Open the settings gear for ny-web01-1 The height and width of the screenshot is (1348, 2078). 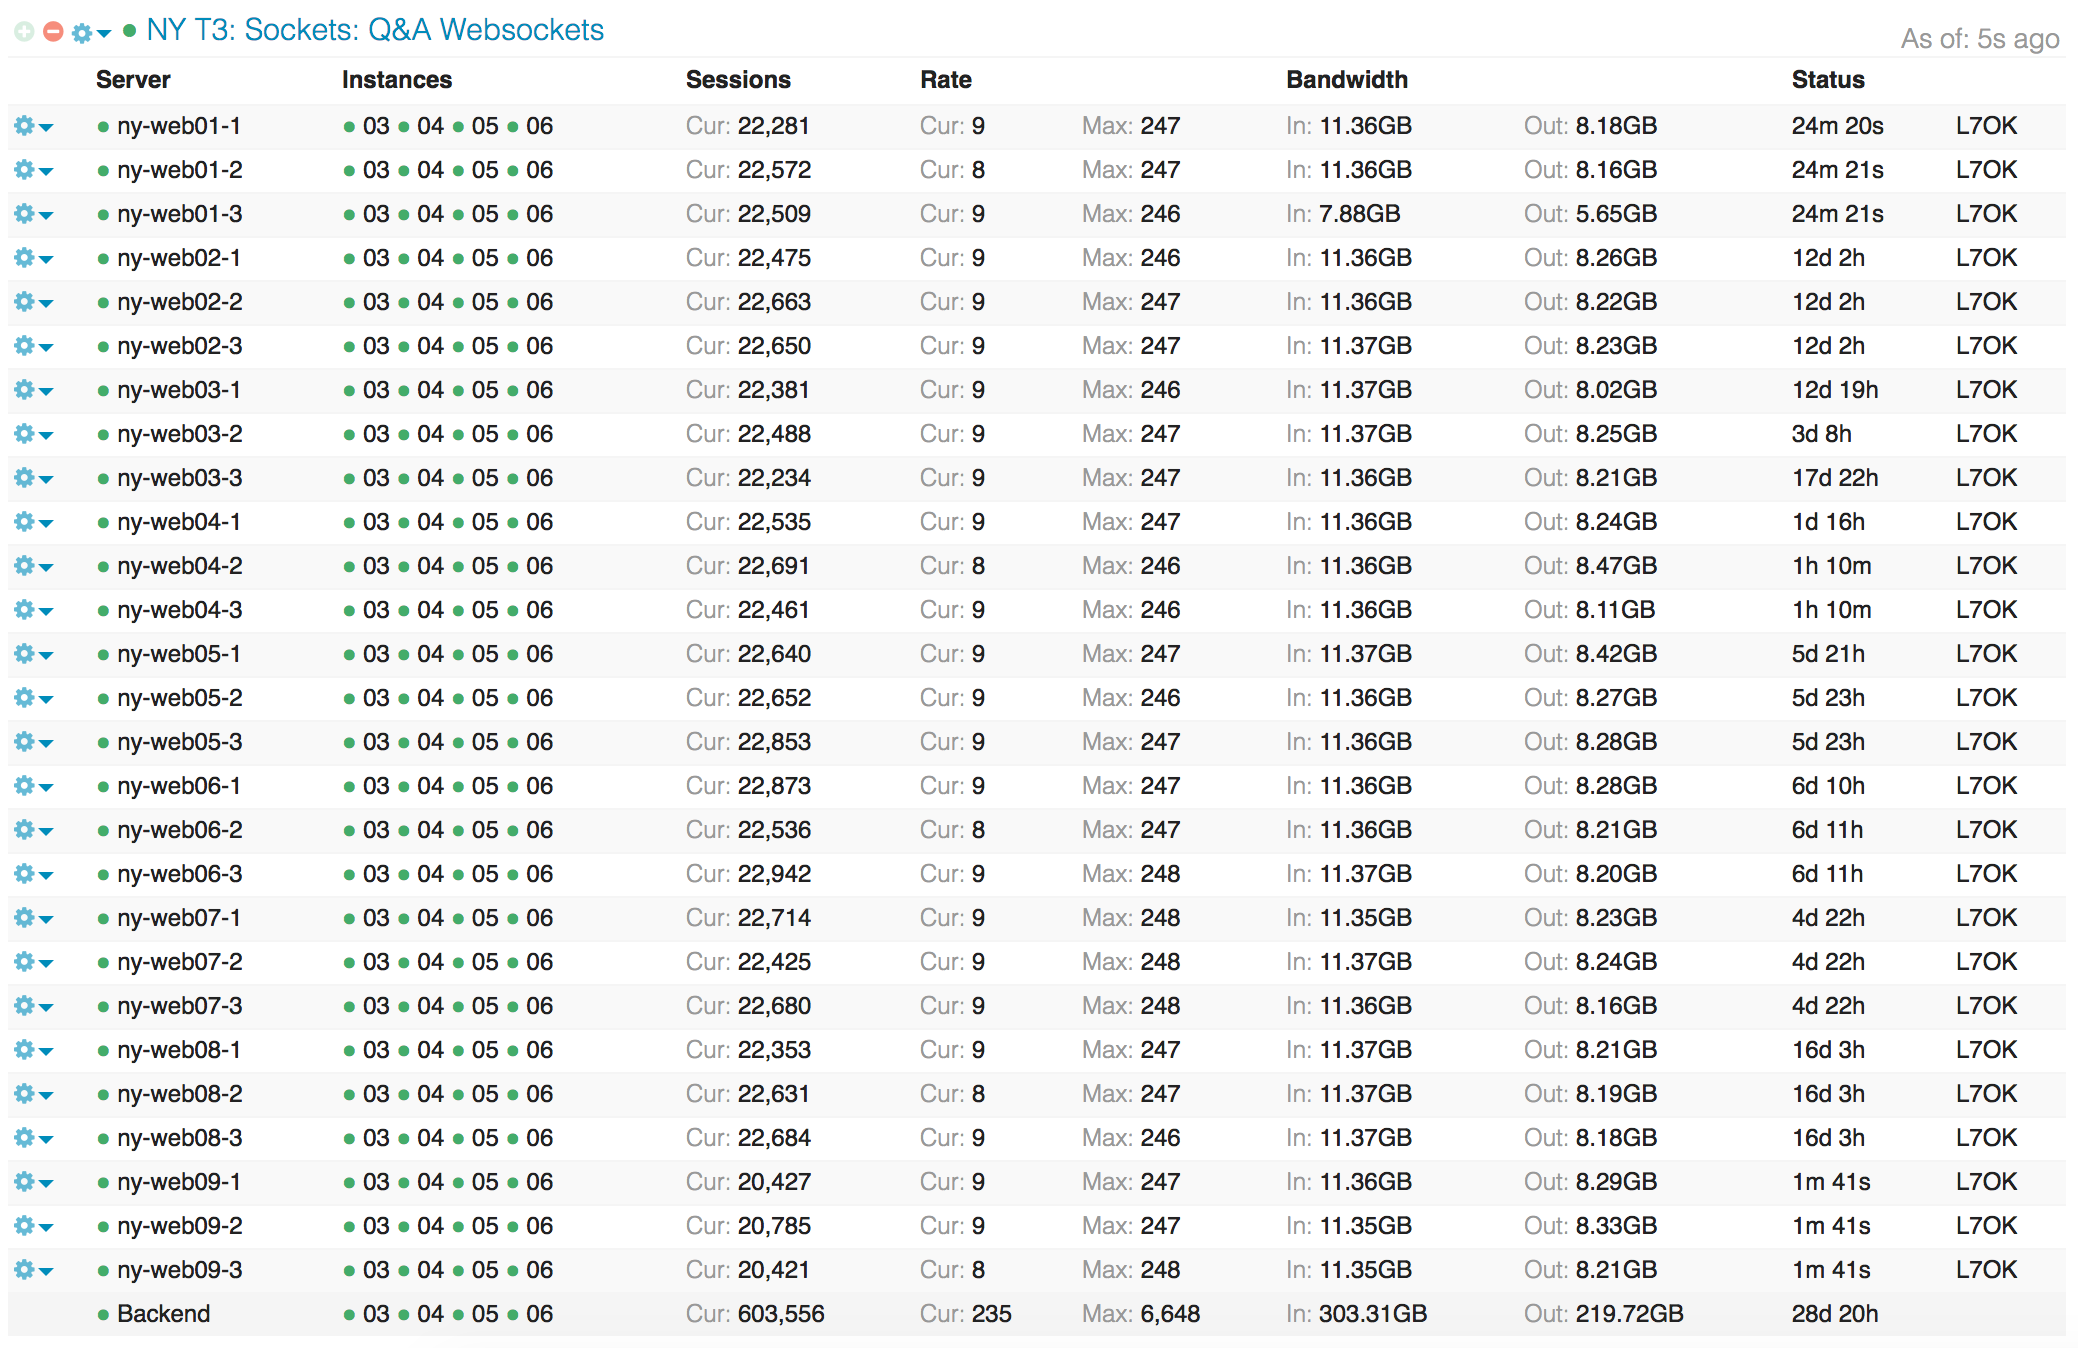24,125
